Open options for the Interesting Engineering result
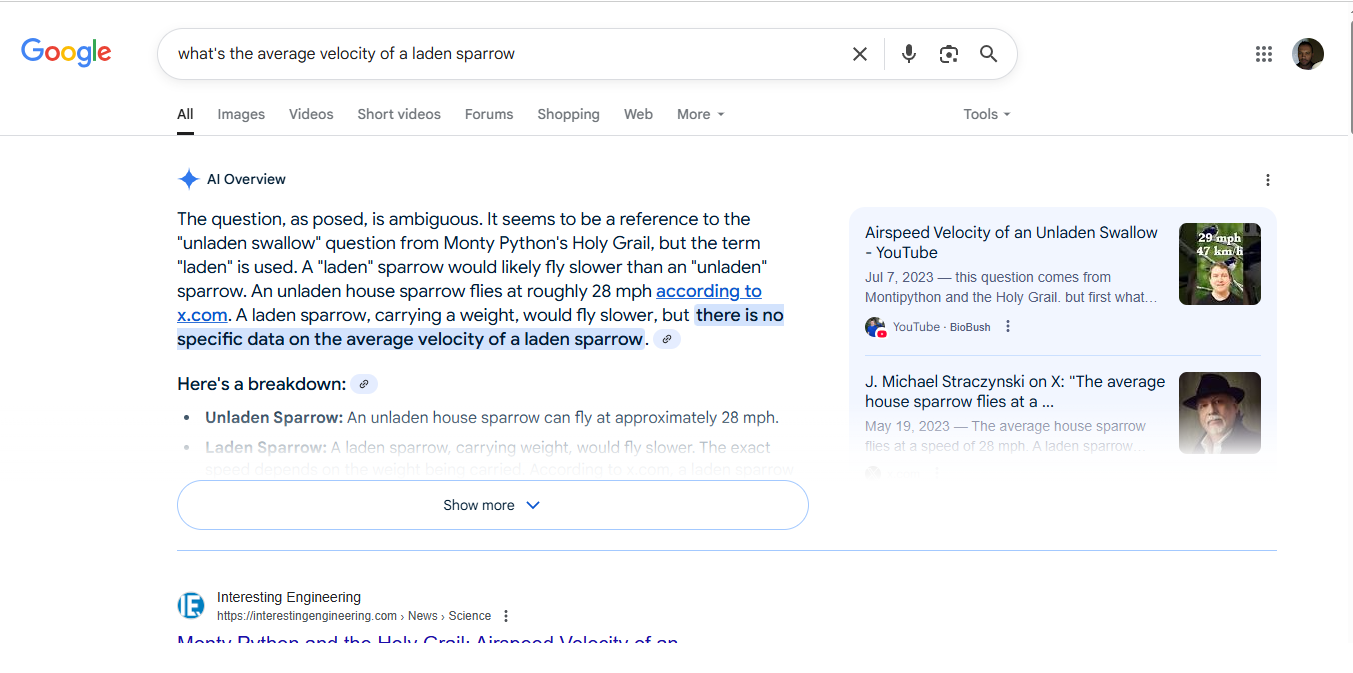Viewport: 1353px width, 673px height. click(x=505, y=615)
